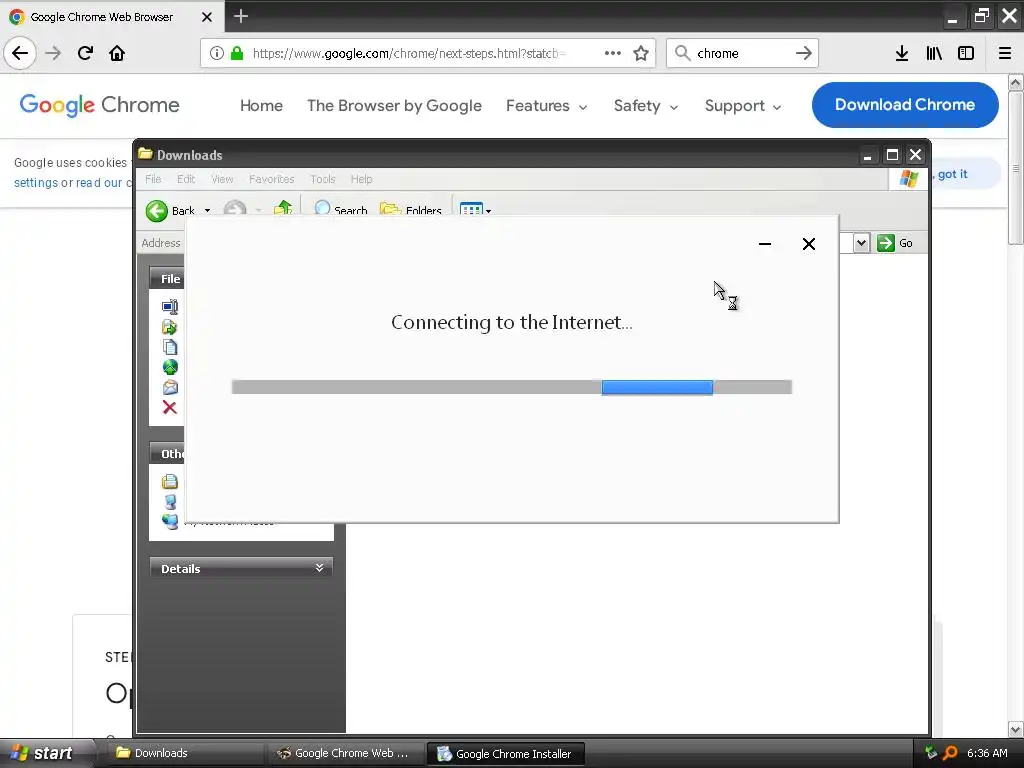This screenshot has width=1024, height=768.
Task: Open the Firefox library icon
Action: point(934,53)
